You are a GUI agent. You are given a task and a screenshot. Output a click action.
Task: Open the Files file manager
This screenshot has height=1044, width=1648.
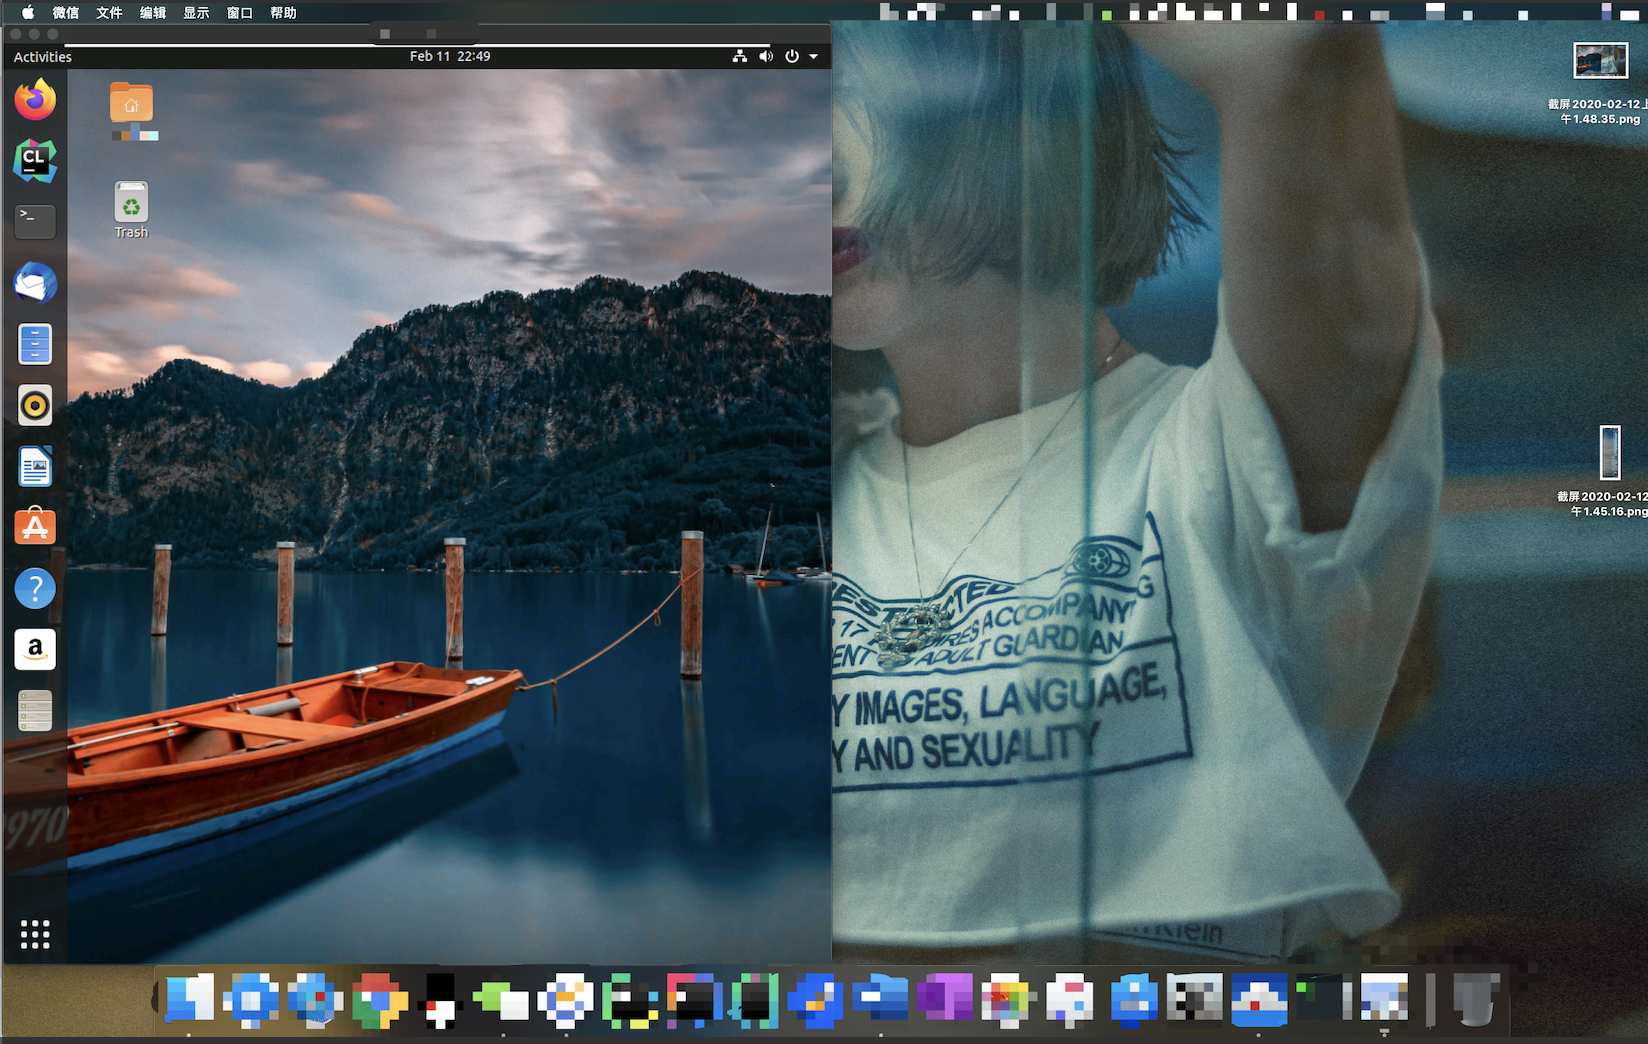[x=35, y=344]
